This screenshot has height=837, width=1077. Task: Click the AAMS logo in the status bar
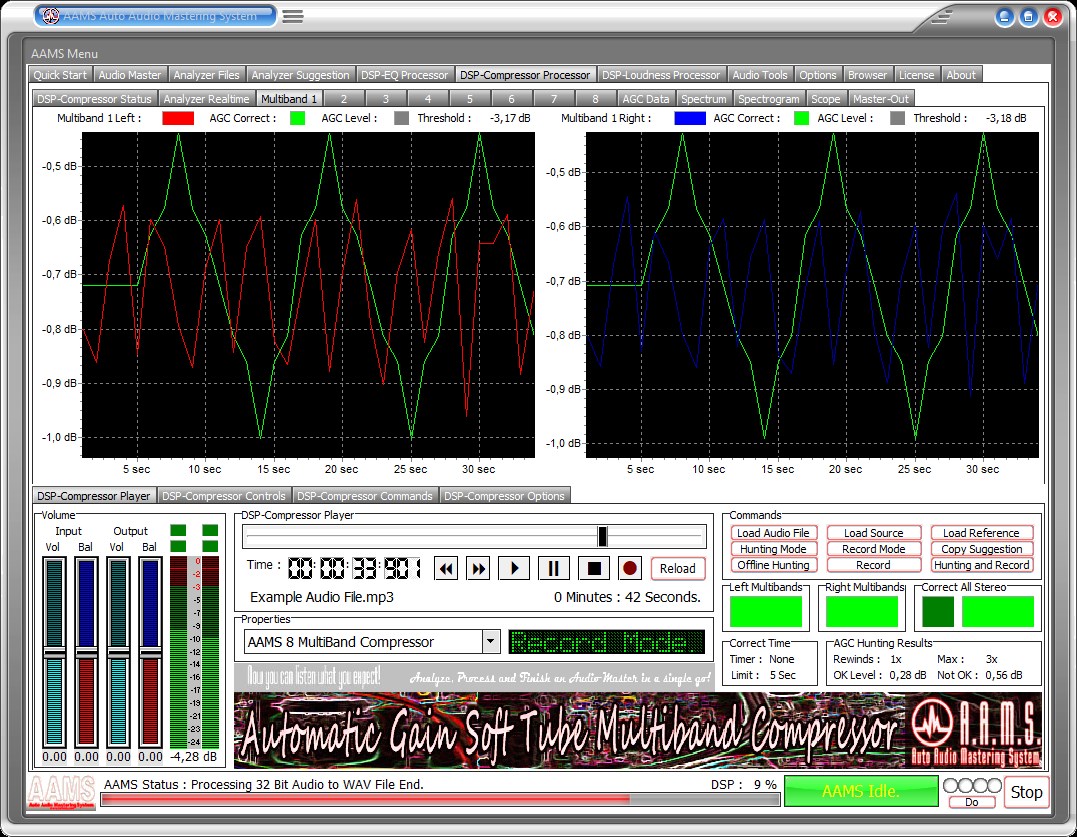point(62,792)
